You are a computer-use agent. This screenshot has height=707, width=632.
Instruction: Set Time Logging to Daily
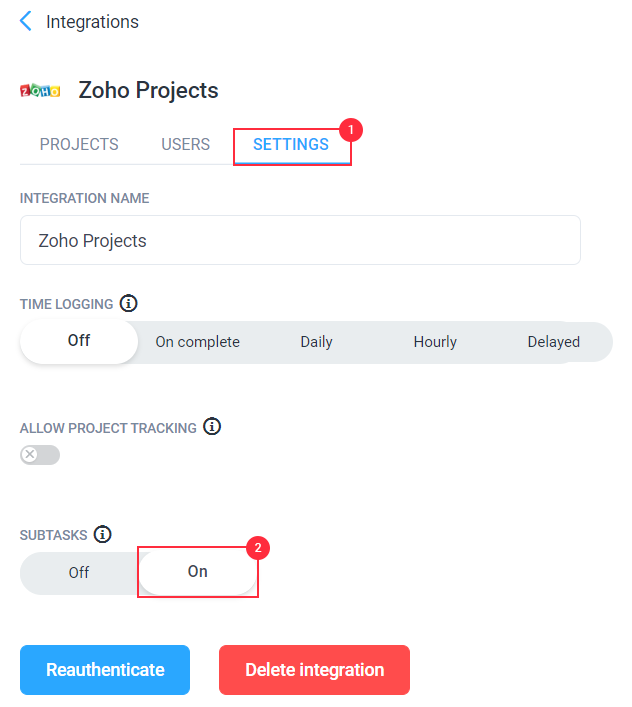(x=316, y=342)
